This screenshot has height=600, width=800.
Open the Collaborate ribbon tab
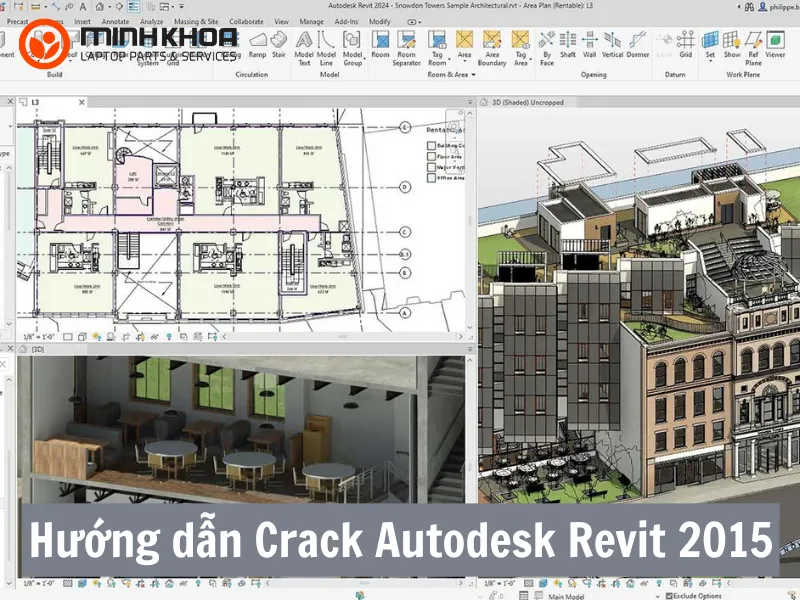tap(246, 21)
